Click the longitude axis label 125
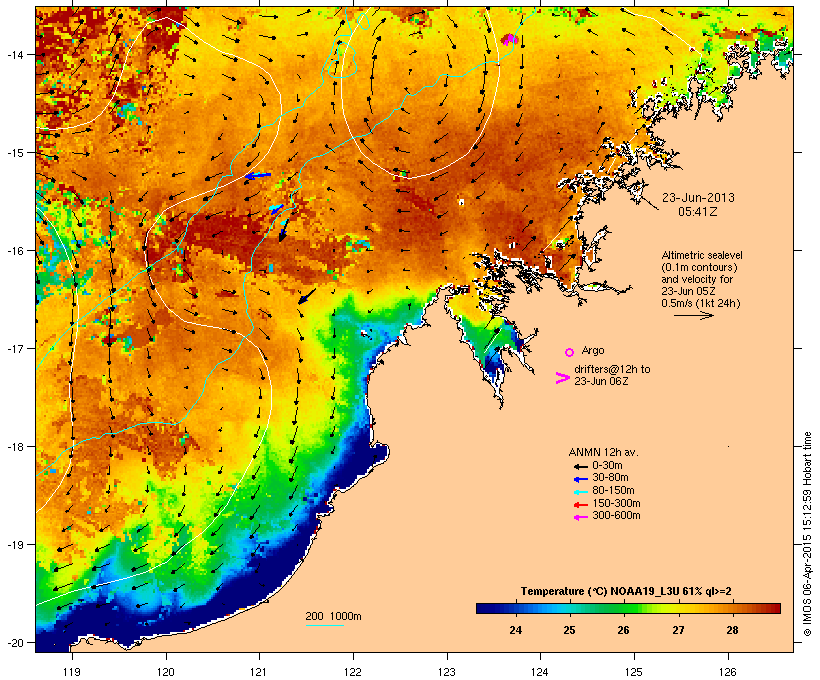This screenshot has height=680, width=820. click(x=634, y=672)
